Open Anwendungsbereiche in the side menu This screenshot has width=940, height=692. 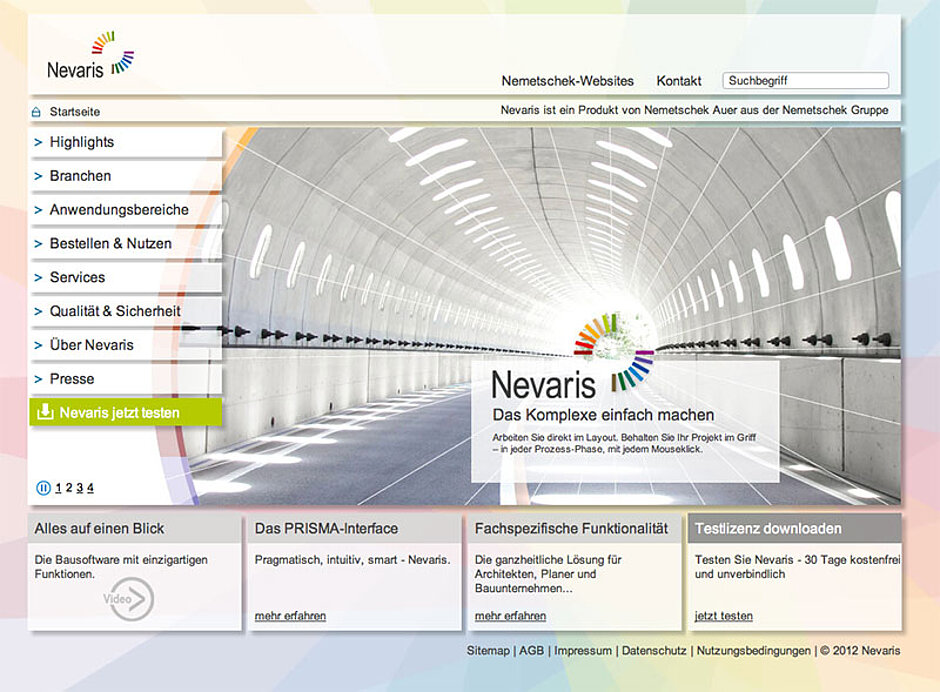point(119,210)
